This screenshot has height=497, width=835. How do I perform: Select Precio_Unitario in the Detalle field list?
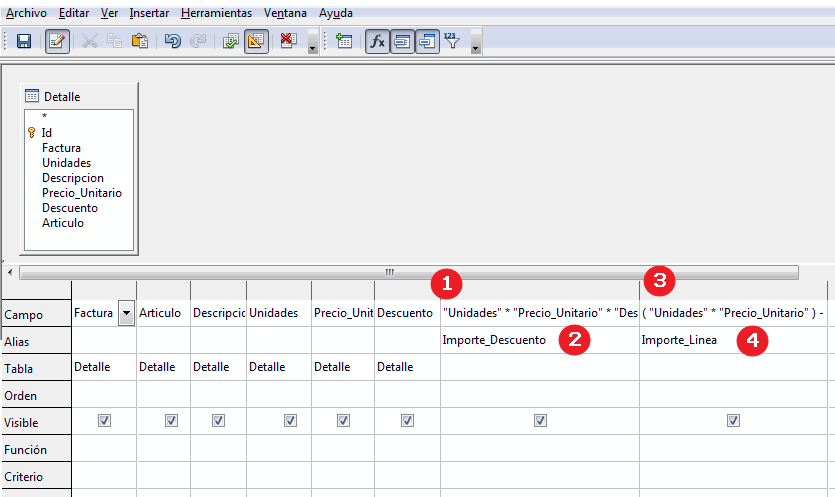81,192
